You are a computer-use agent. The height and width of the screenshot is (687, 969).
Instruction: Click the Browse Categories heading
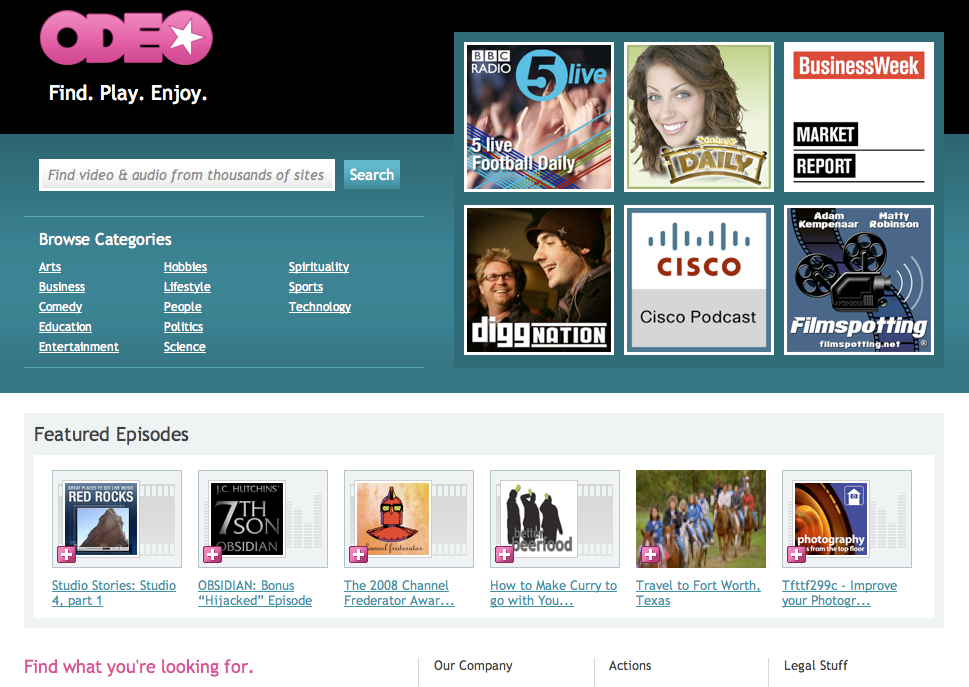tap(105, 240)
